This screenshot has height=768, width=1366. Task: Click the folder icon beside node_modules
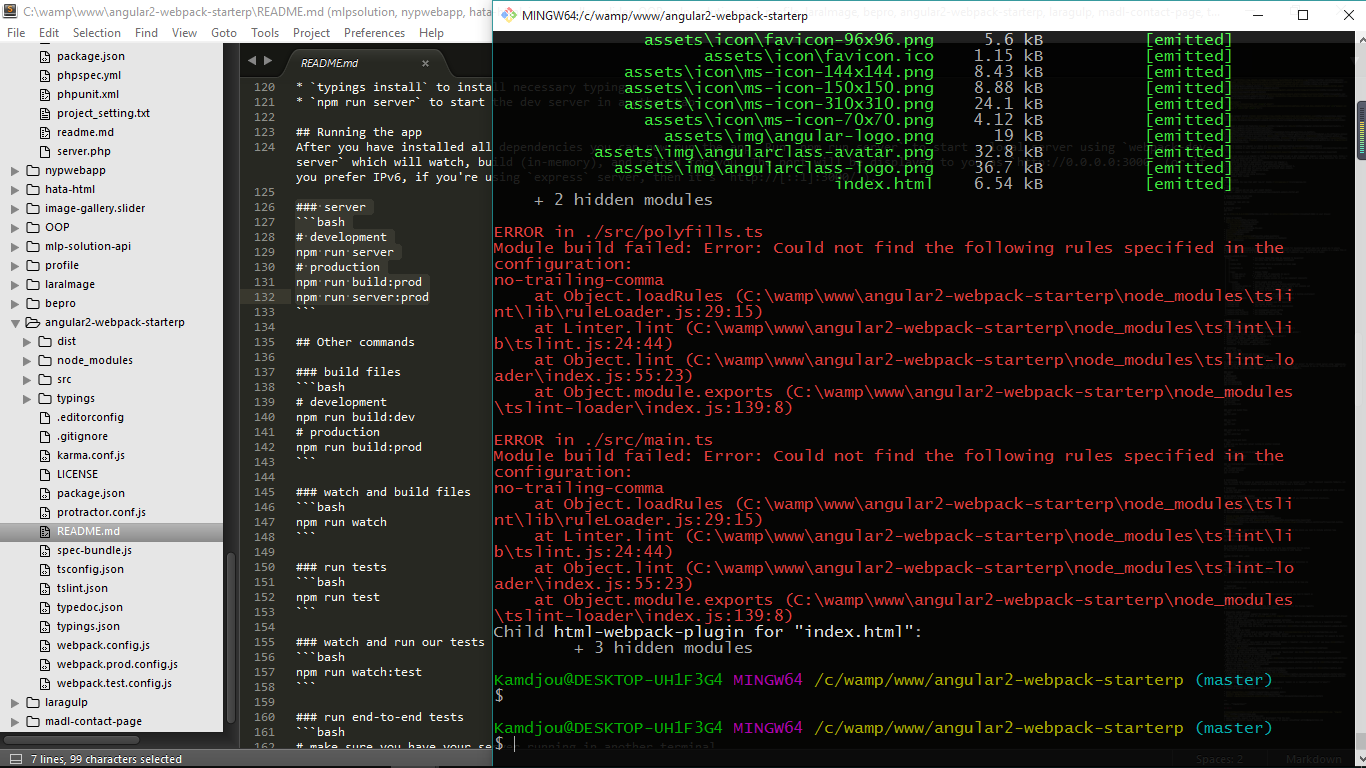coord(45,360)
